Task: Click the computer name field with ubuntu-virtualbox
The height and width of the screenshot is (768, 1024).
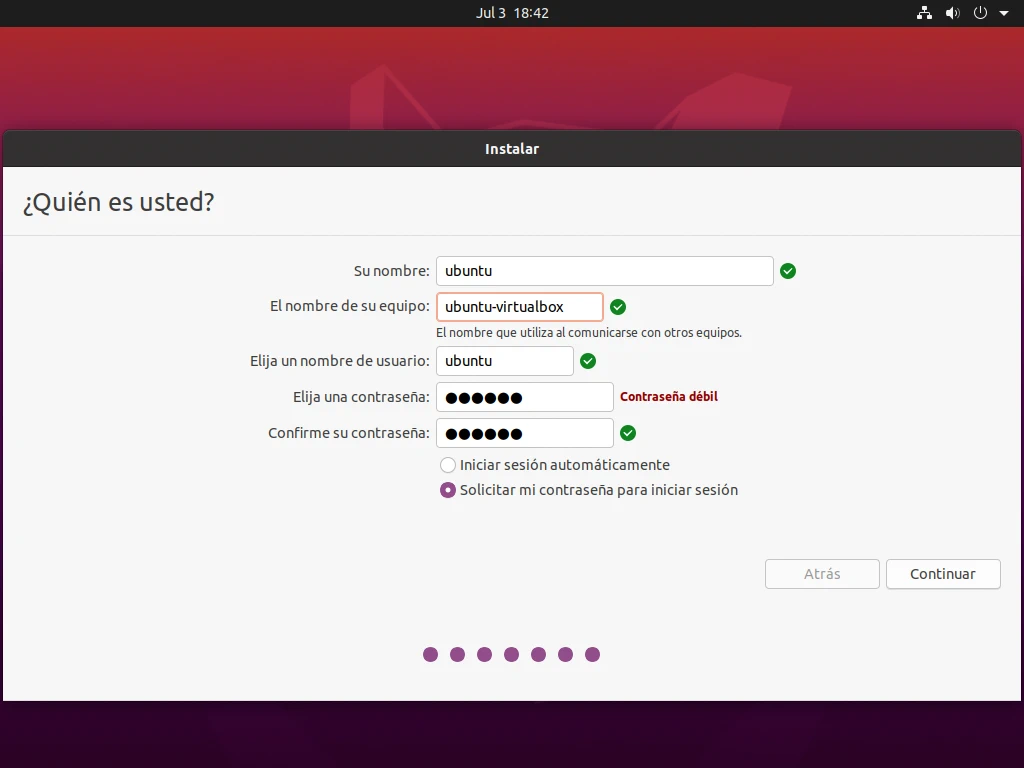Action: [x=519, y=307]
